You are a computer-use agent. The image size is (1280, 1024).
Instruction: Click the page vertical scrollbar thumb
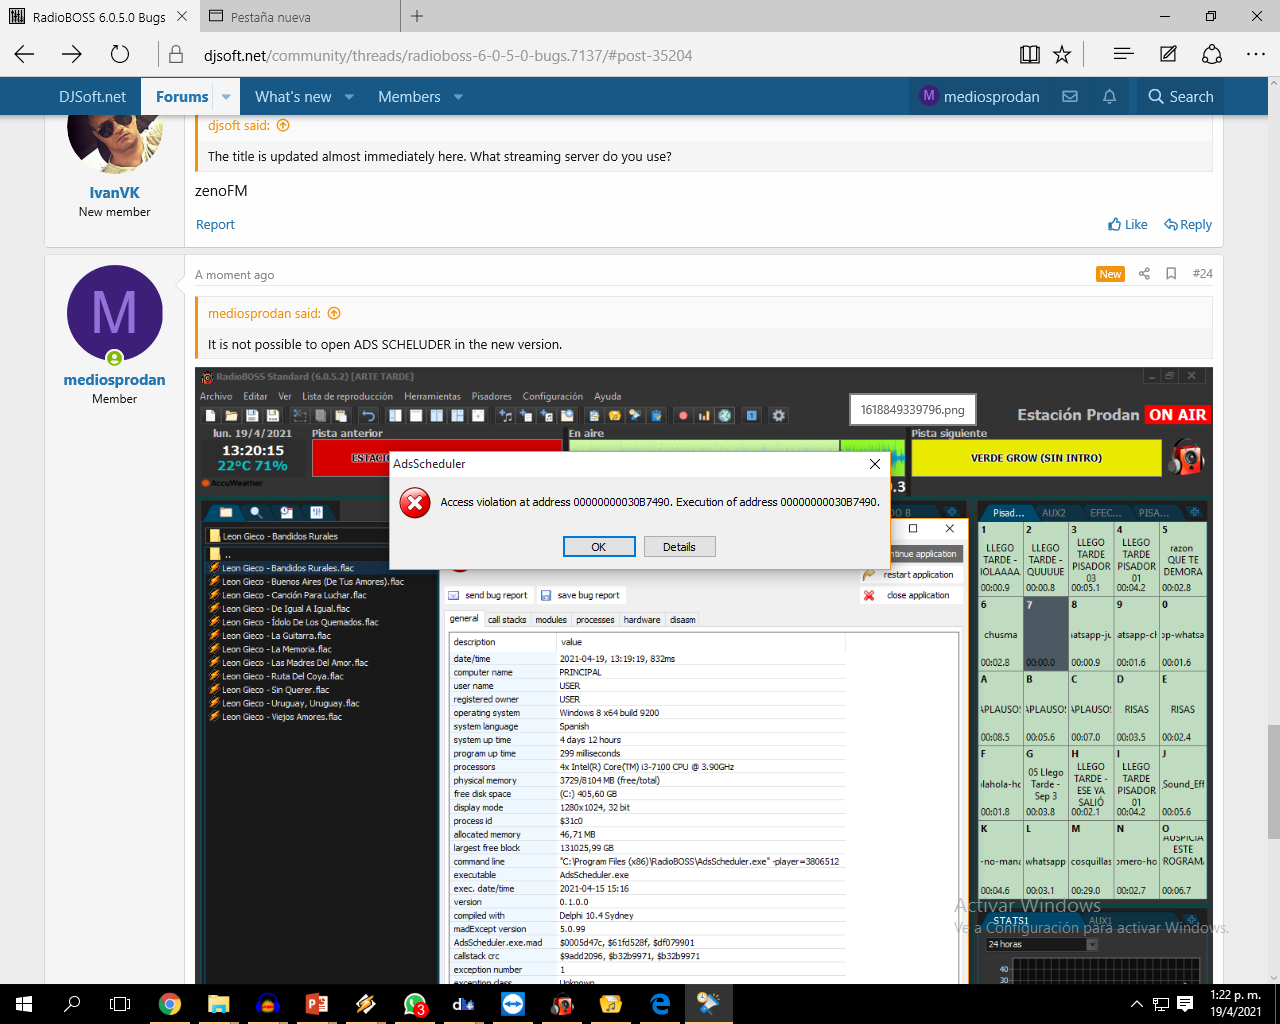coord(1273,782)
